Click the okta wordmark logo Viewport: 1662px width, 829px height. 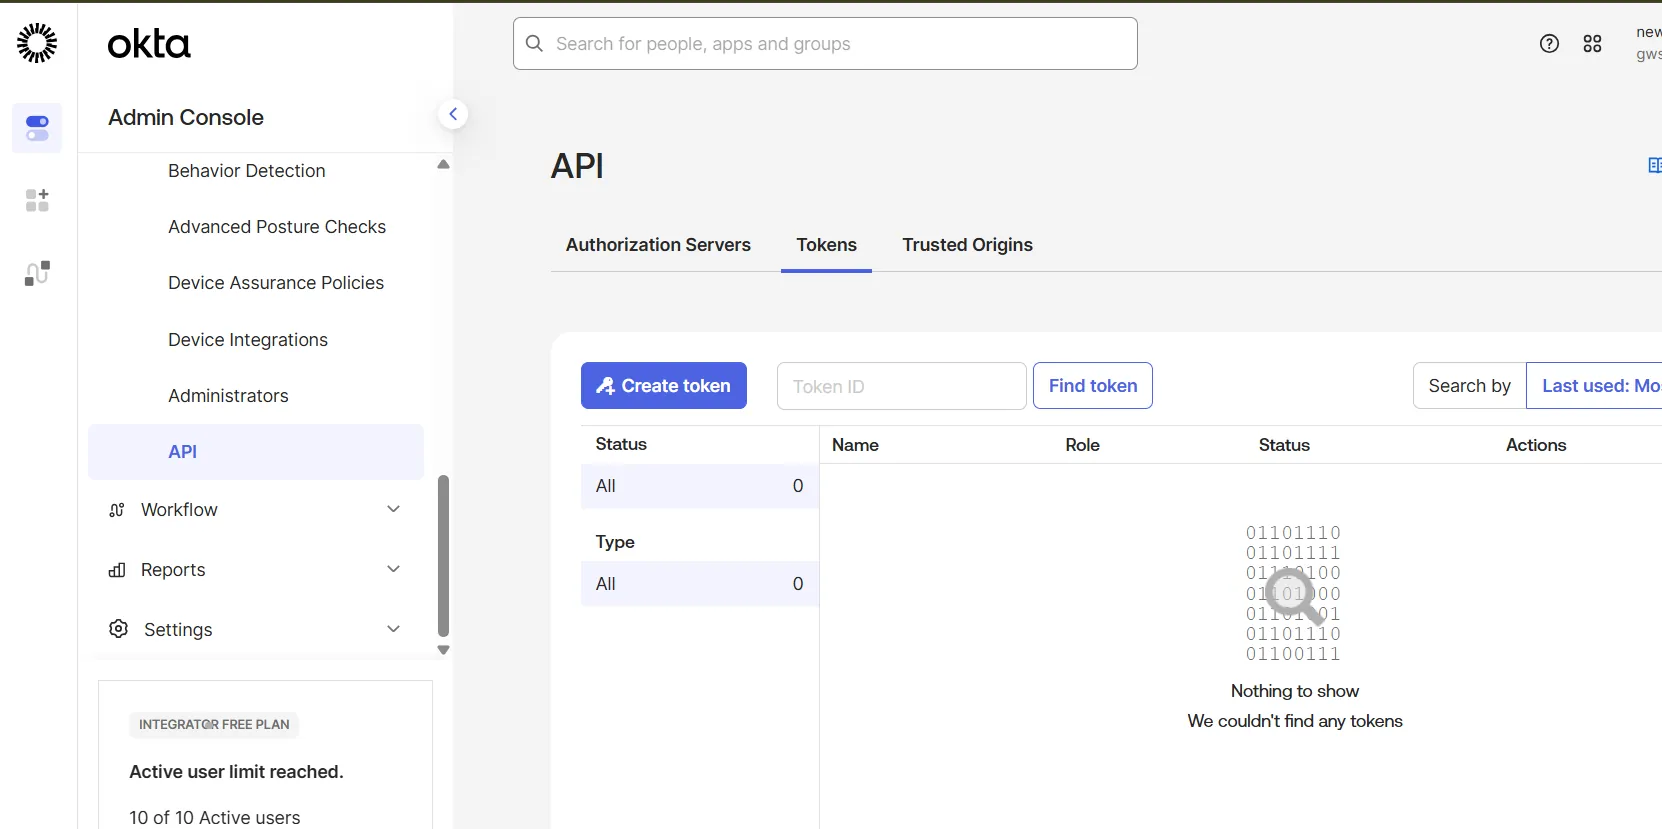point(149,44)
